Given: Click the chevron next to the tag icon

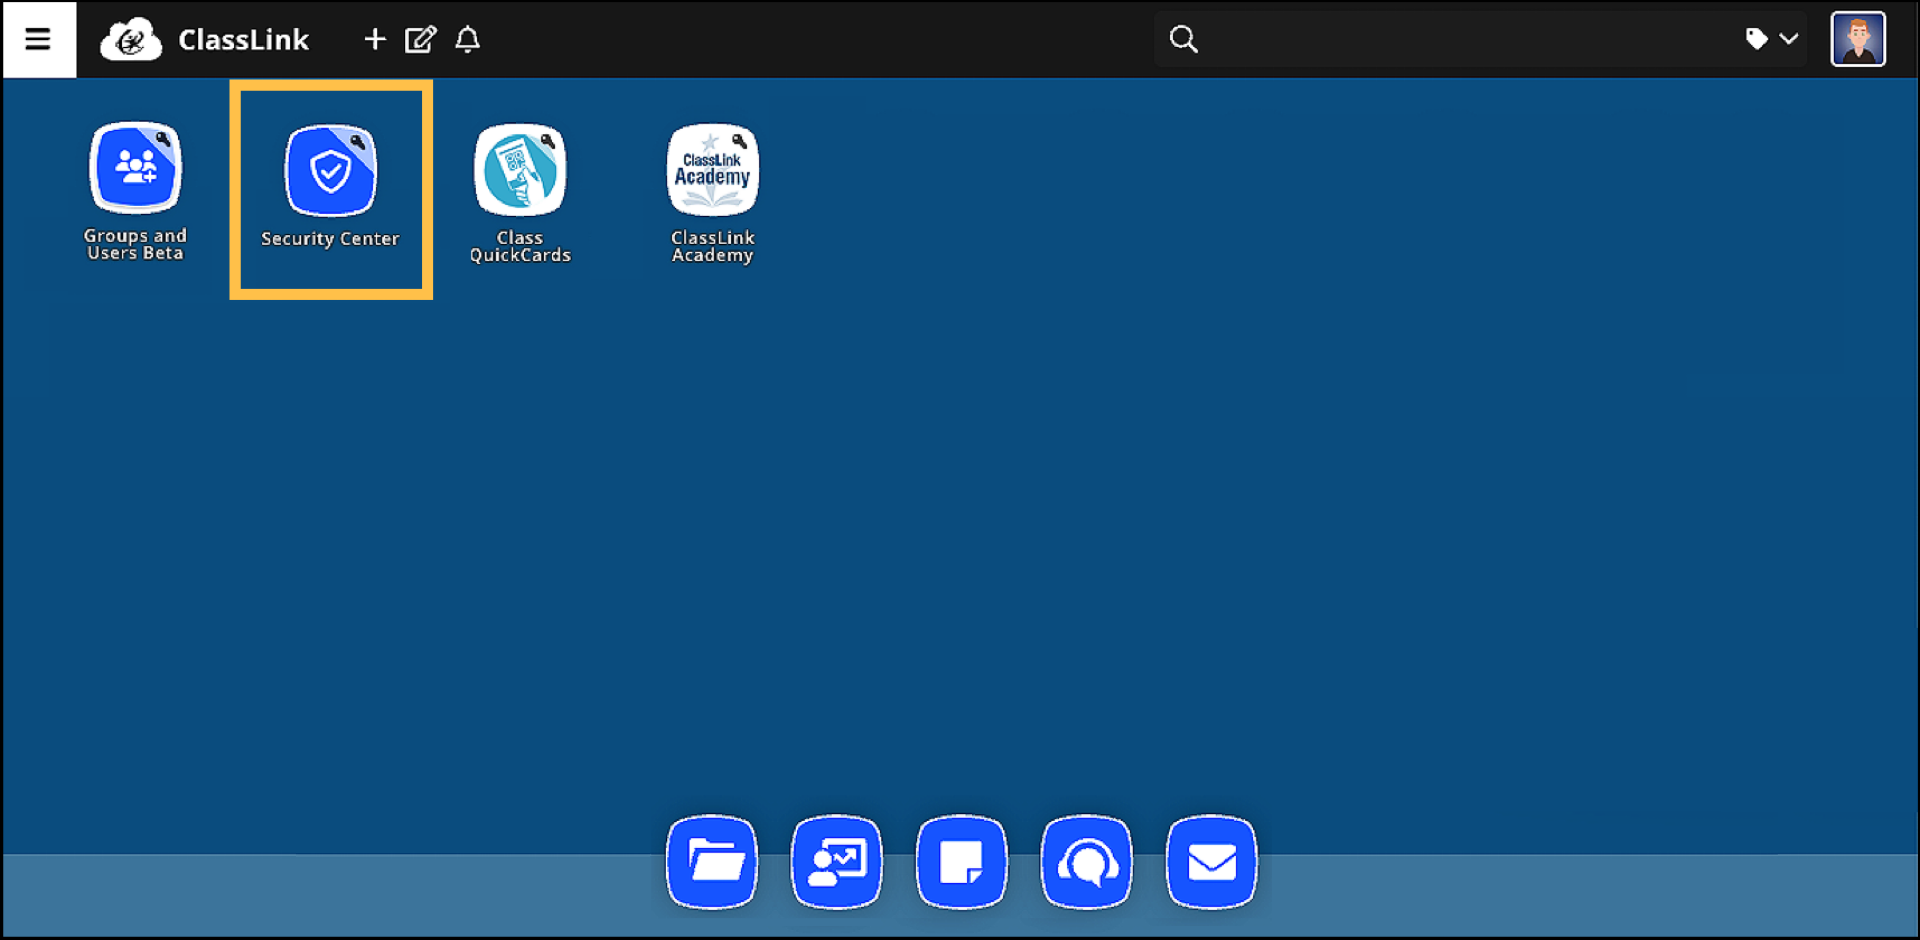Looking at the screenshot, I should point(1790,39).
